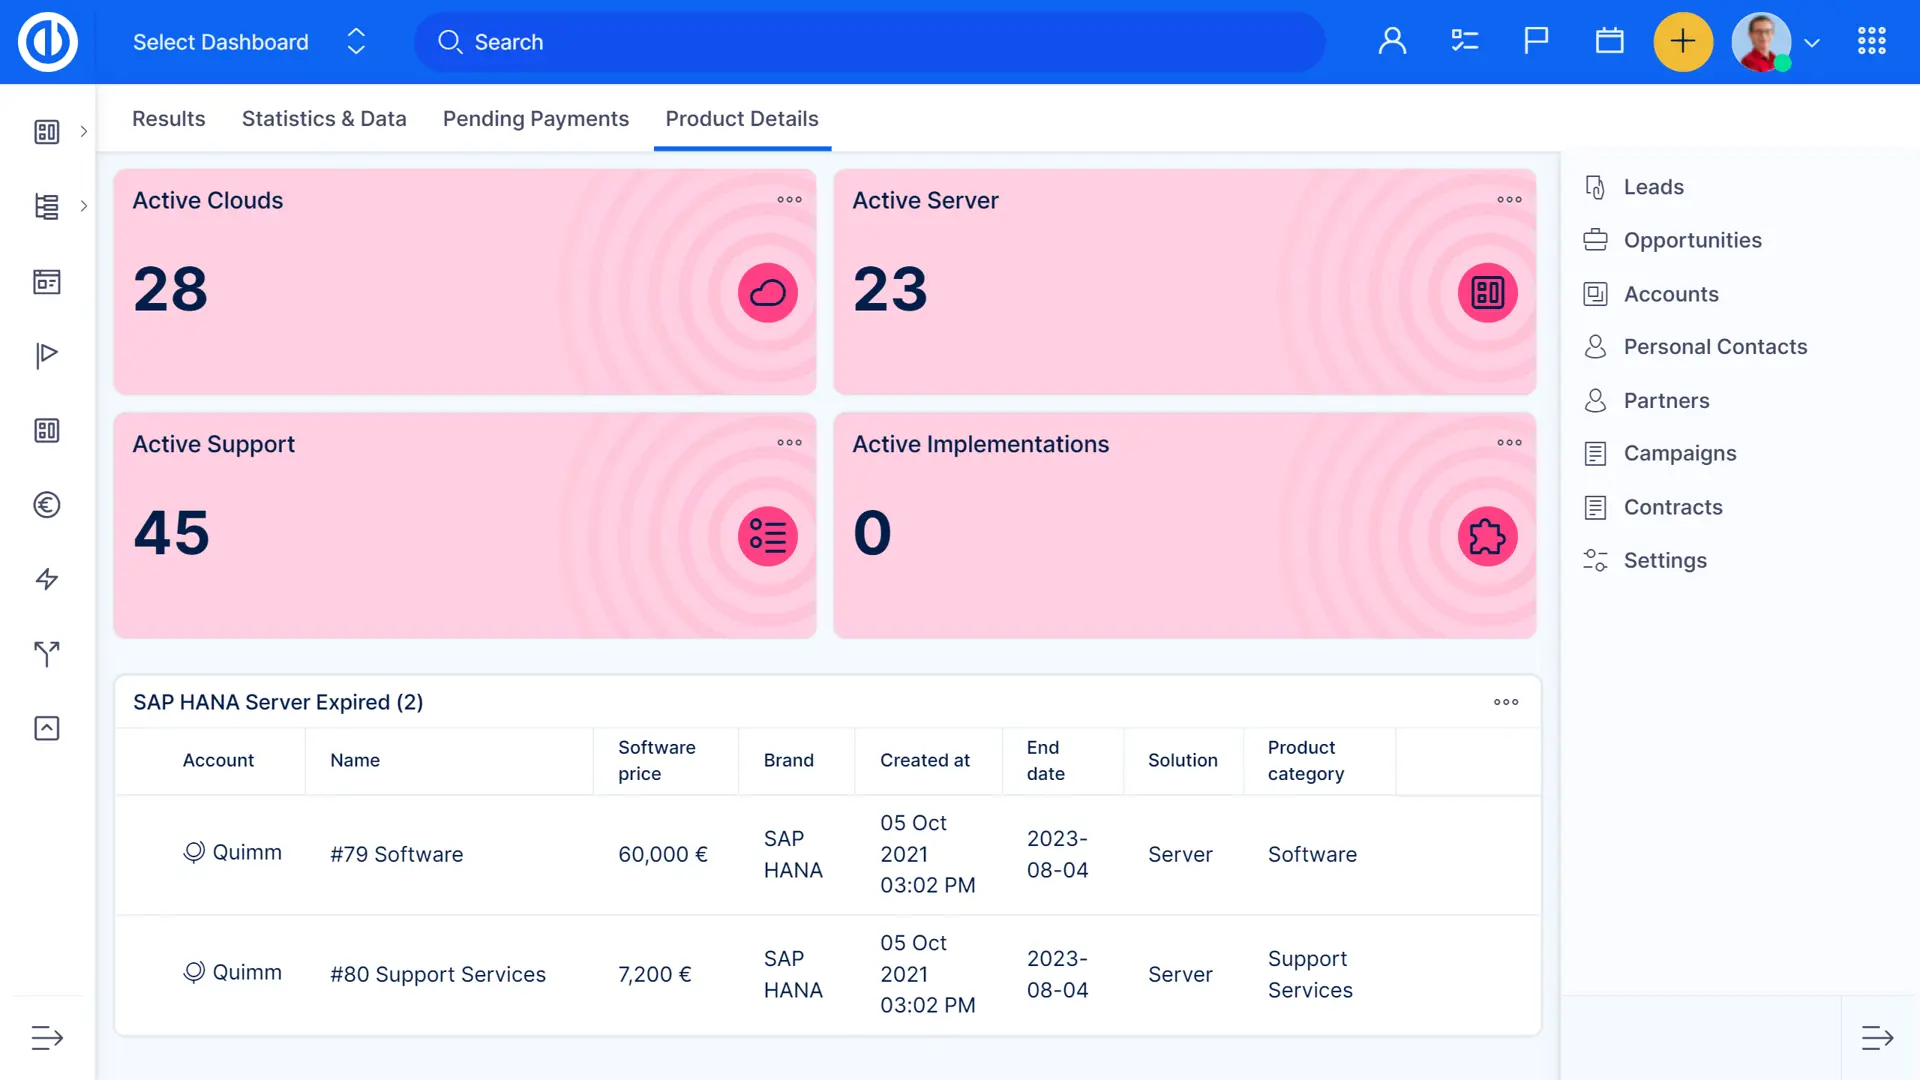Open the #79 Software product link
The width and height of the screenshot is (1920, 1080).
pos(396,855)
